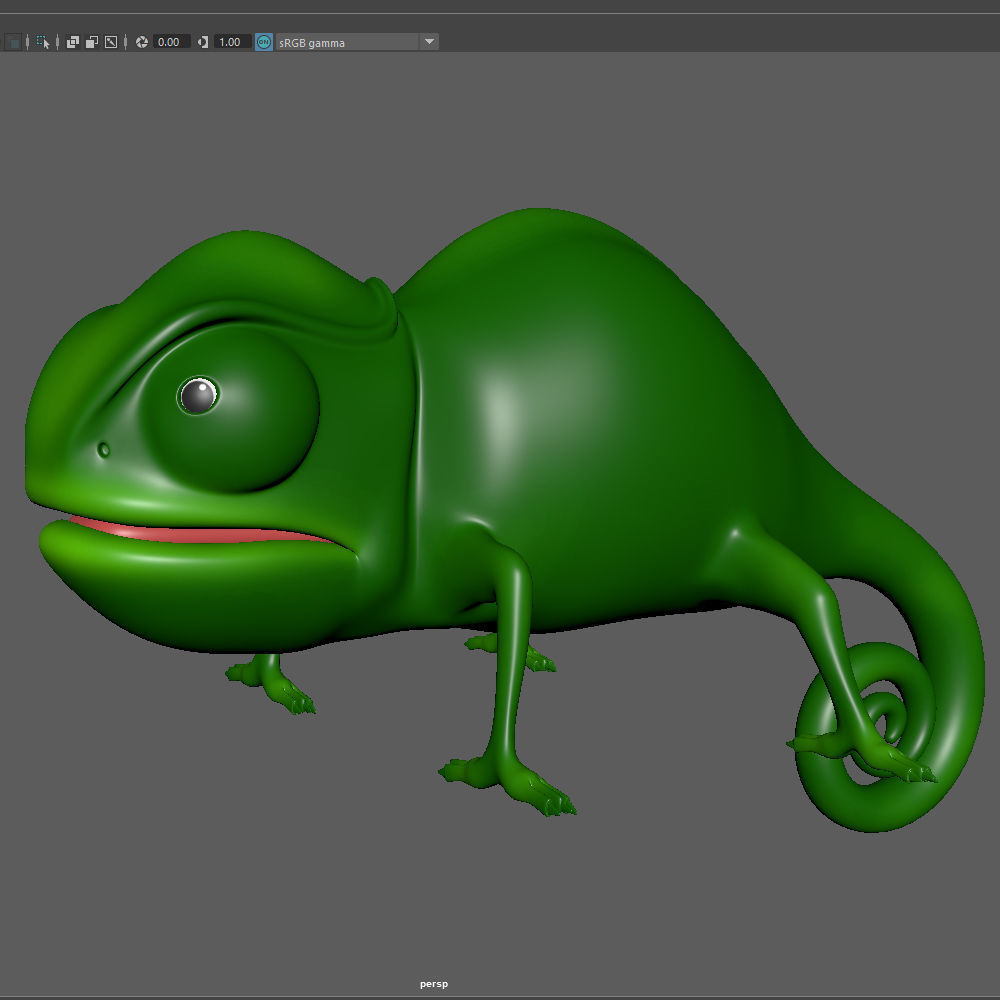Screen dimensions: 1000x1000
Task: Click the first overlapping squares toolbar icon
Action: click(x=73, y=42)
